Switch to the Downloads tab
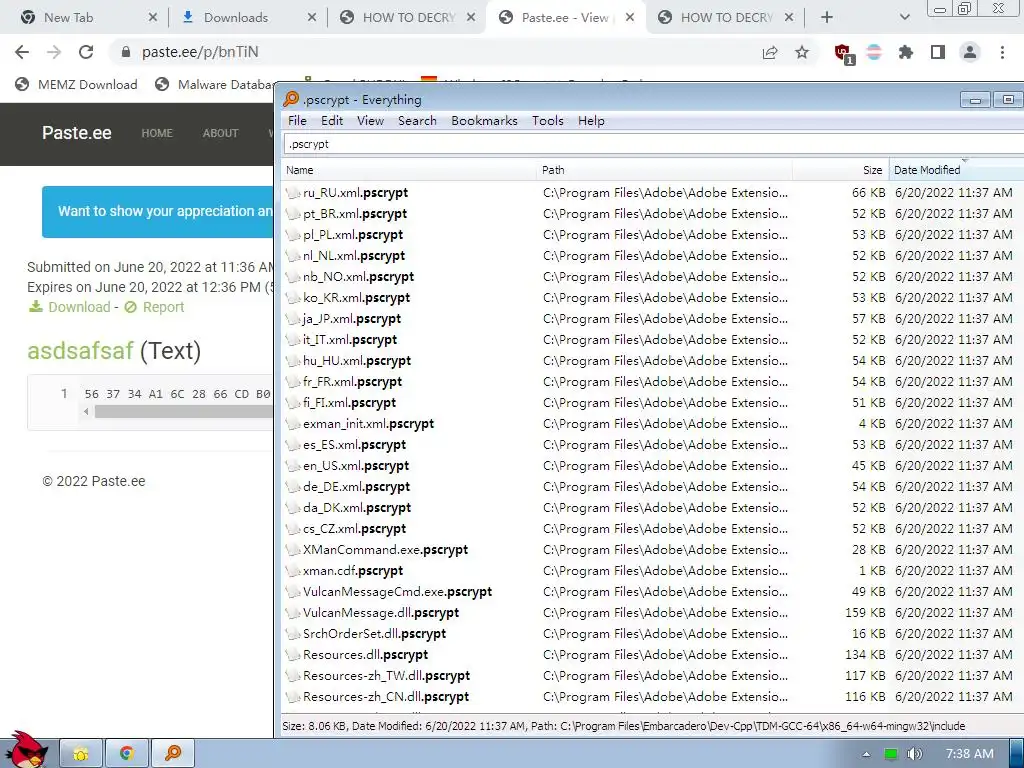 point(236,18)
